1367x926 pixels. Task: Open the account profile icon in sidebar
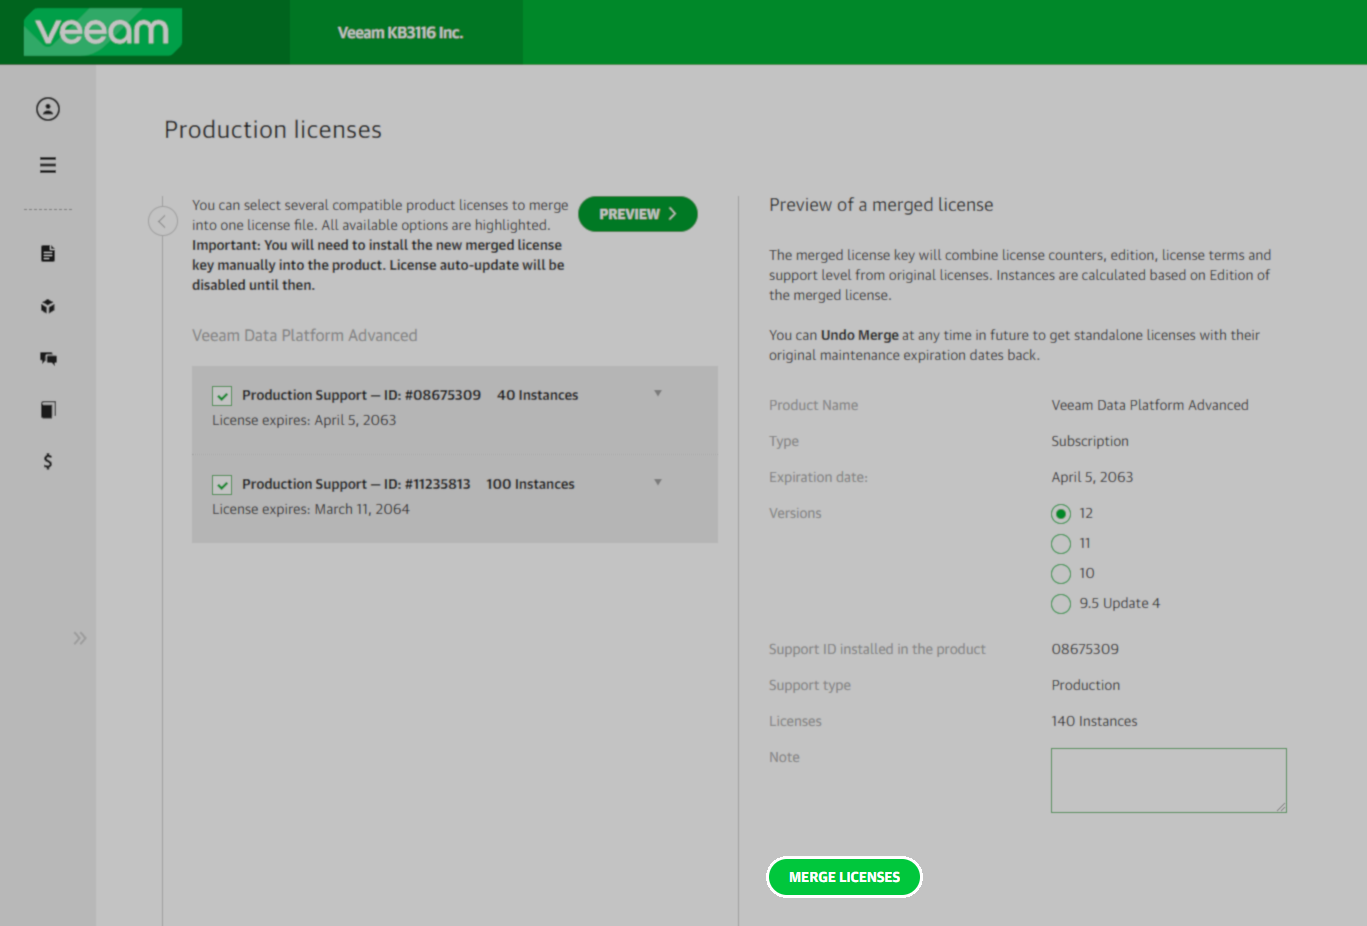pos(47,109)
